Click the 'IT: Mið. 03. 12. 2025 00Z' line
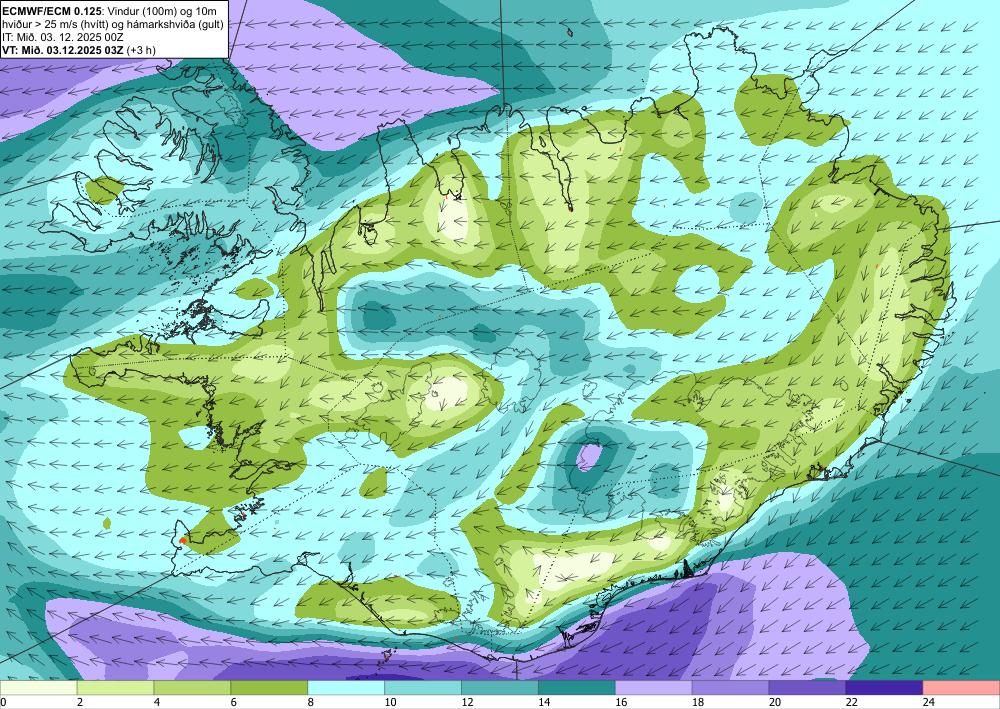 point(62,37)
